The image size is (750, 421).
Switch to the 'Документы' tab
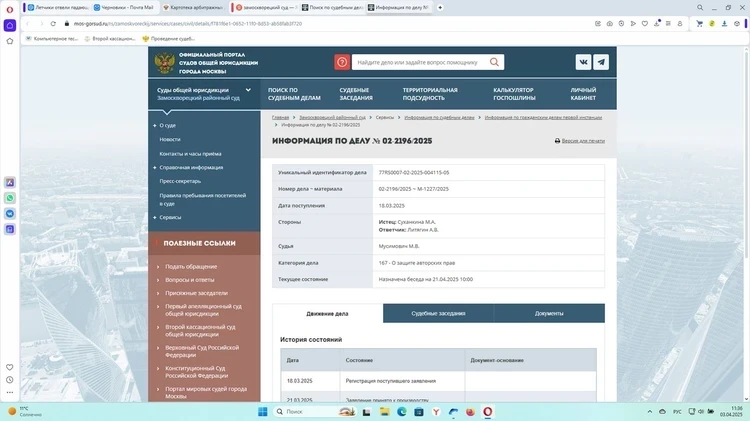(x=549, y=313)
